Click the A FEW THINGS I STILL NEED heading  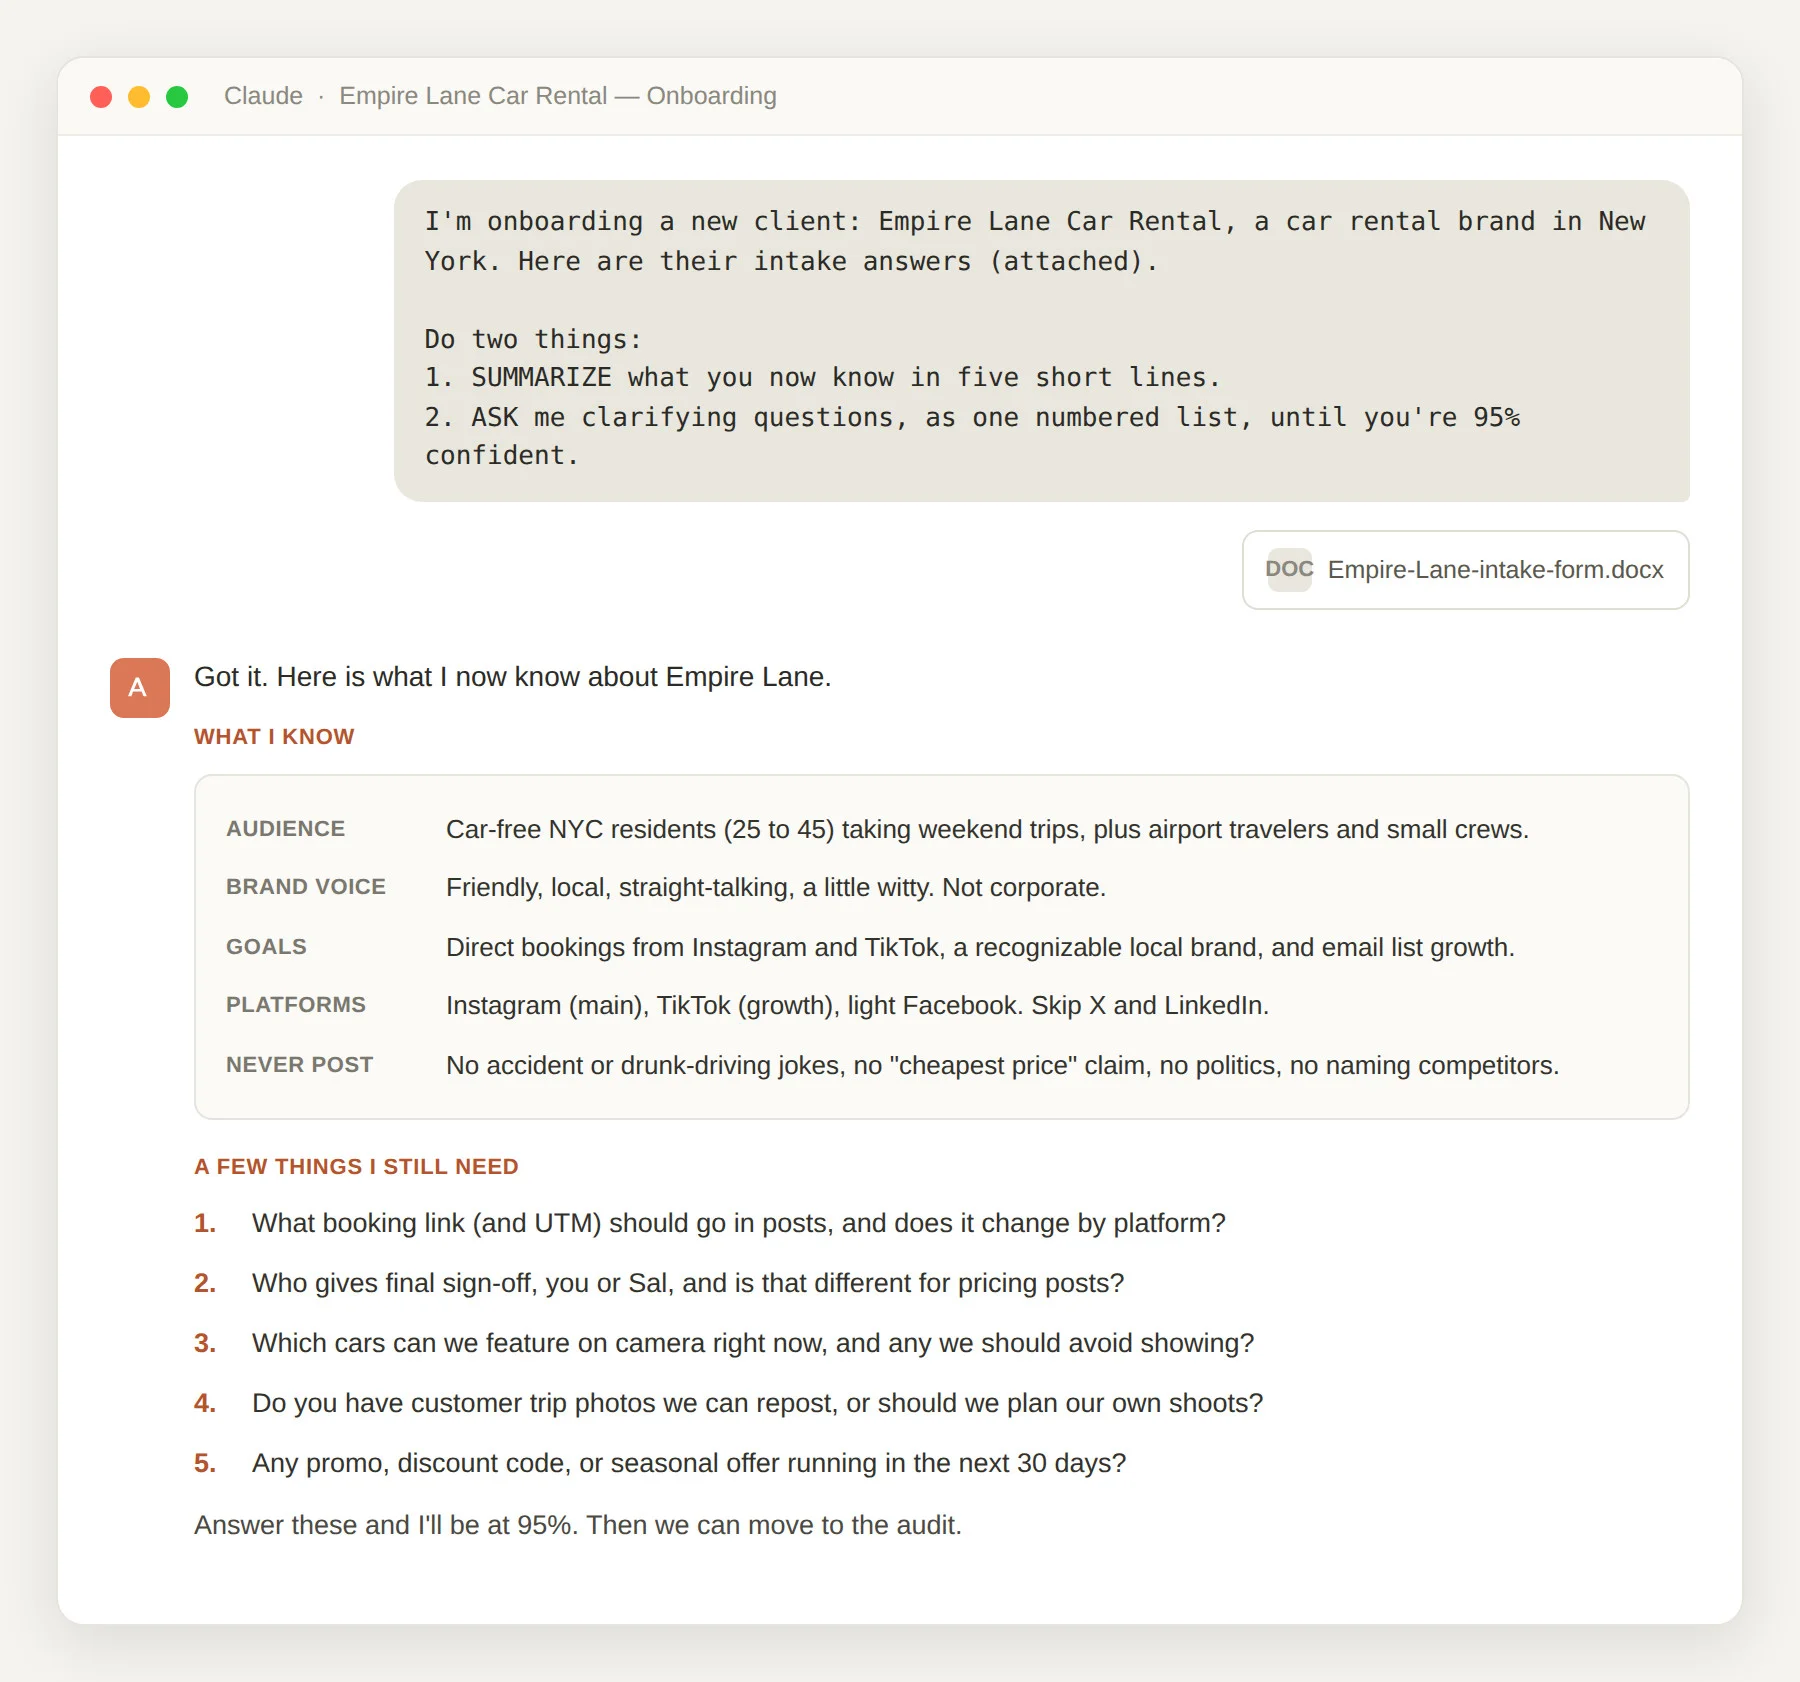356,1167
